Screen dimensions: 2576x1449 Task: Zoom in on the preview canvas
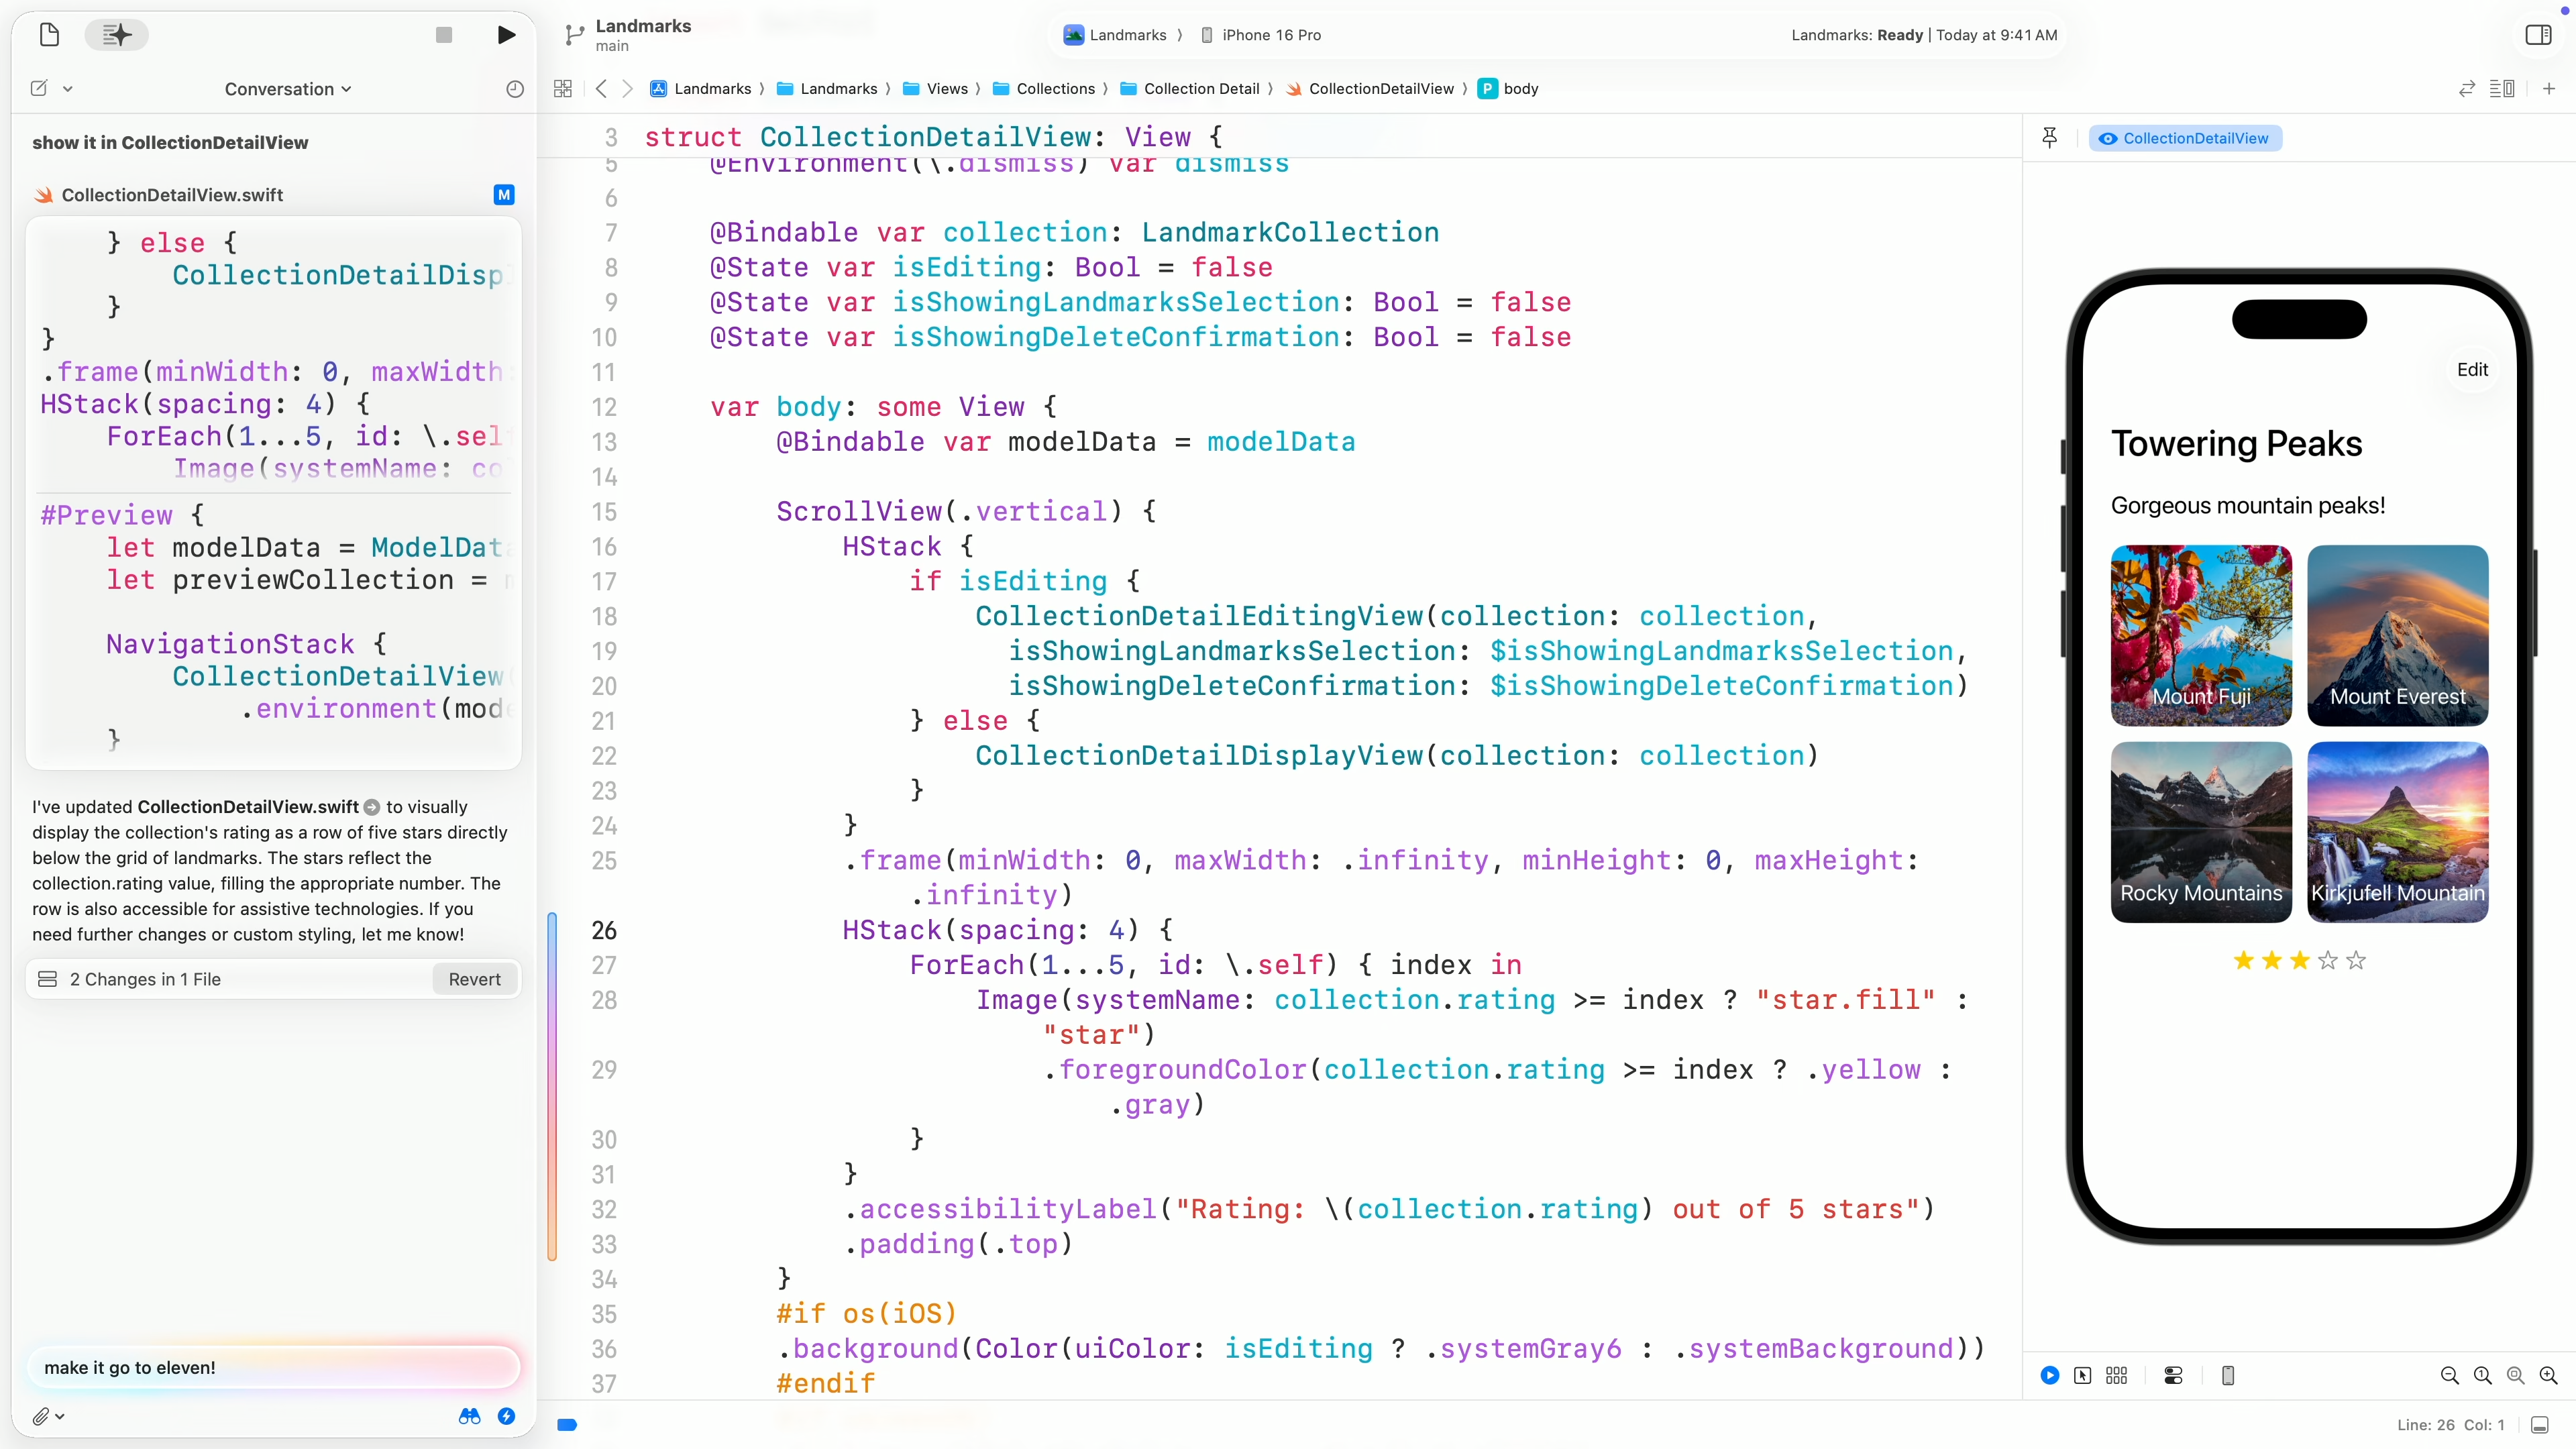point(2548,1375)
